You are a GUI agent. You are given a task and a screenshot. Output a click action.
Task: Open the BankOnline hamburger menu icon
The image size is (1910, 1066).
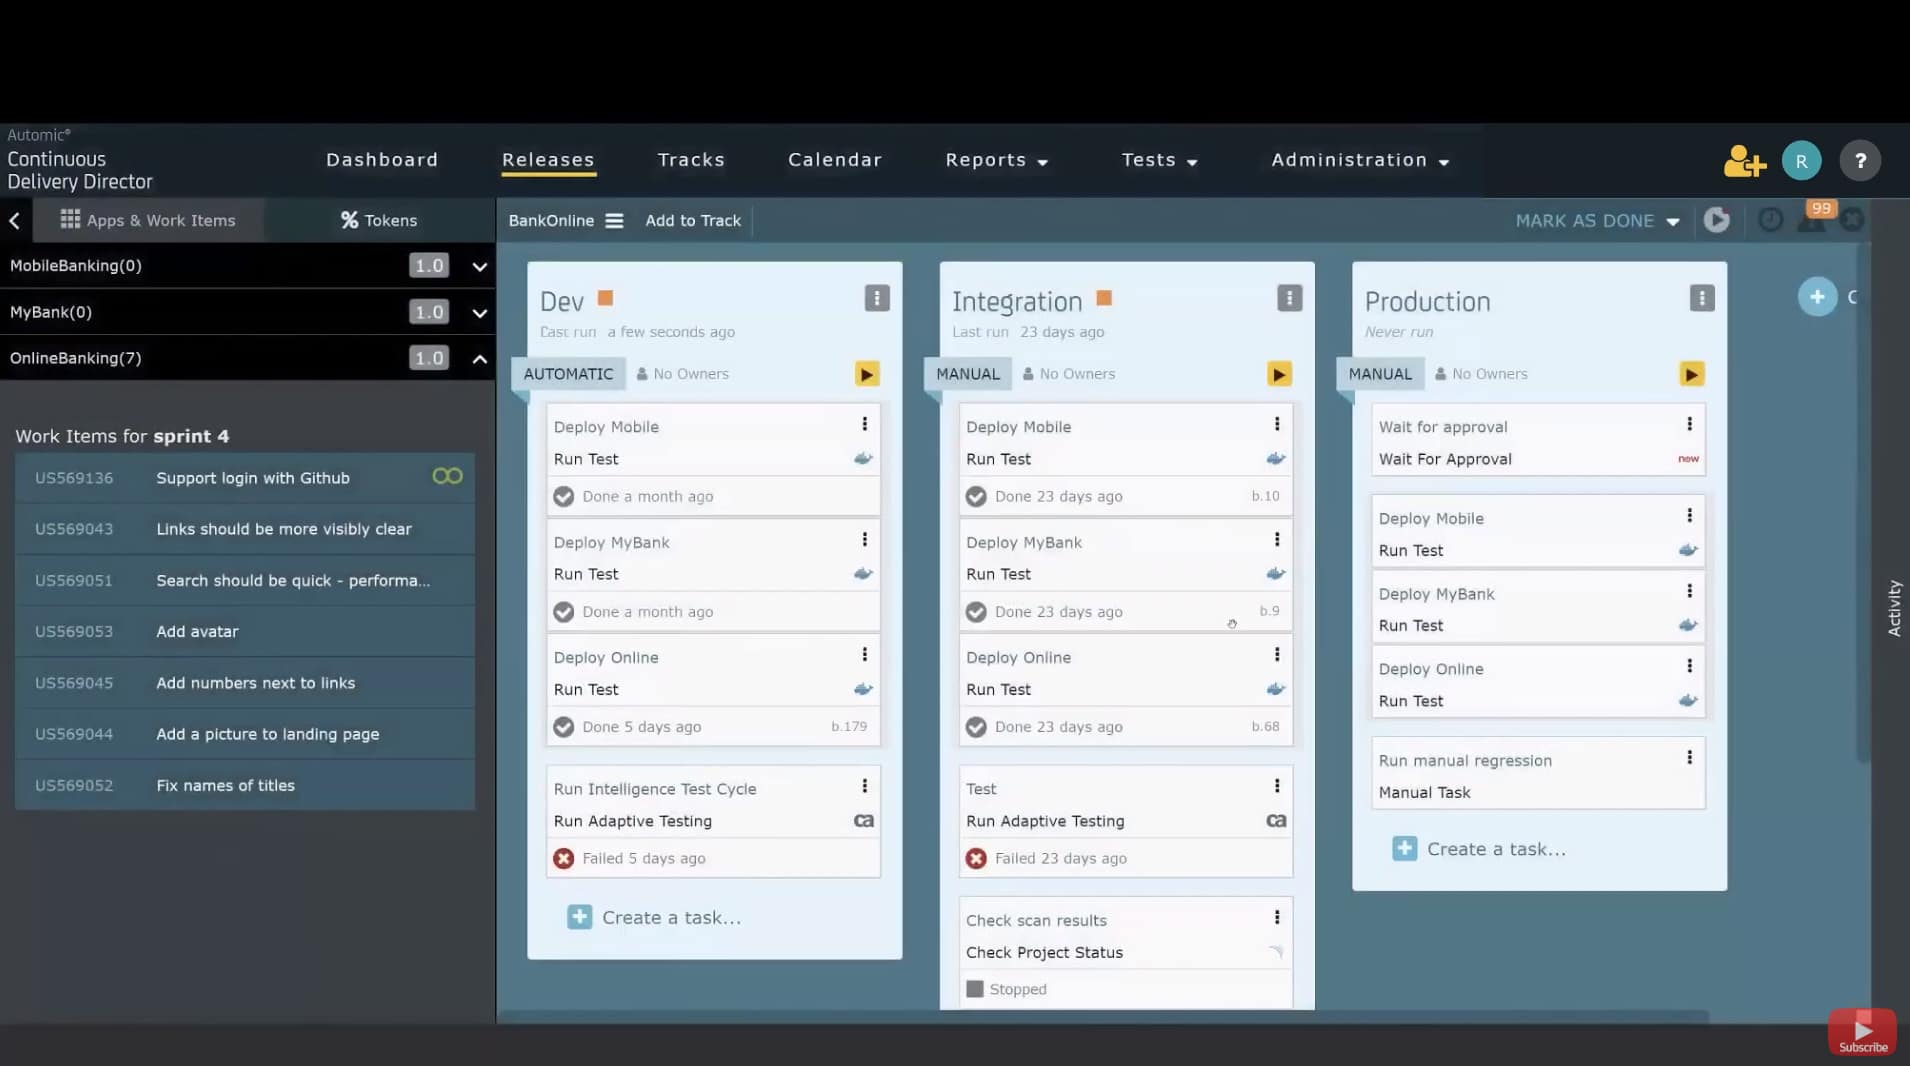tap(614, 221)
